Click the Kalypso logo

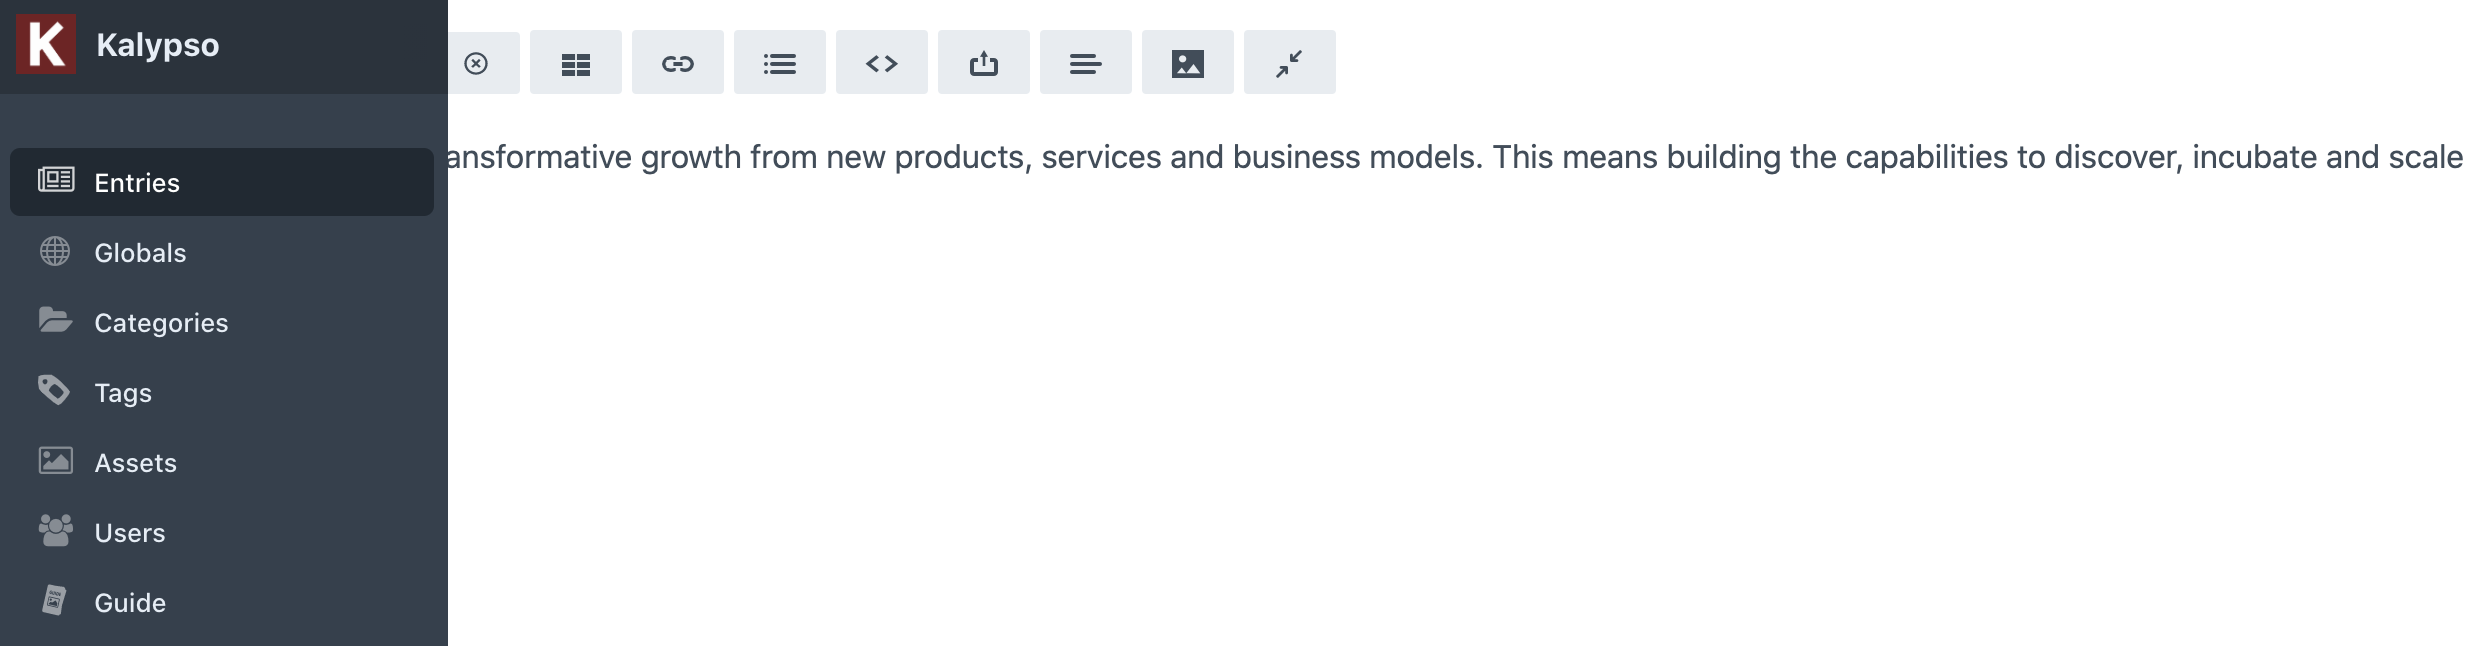[x=47, y=44]
